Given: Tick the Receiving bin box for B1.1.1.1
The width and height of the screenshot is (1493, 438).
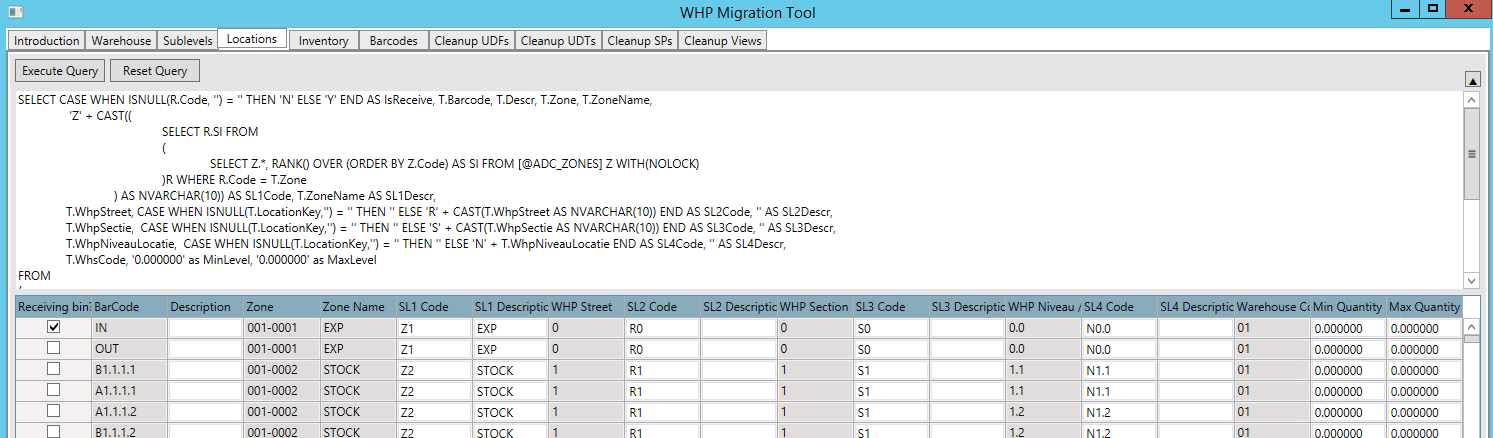Looking at the screenshot, I should [x=54, y=369].
